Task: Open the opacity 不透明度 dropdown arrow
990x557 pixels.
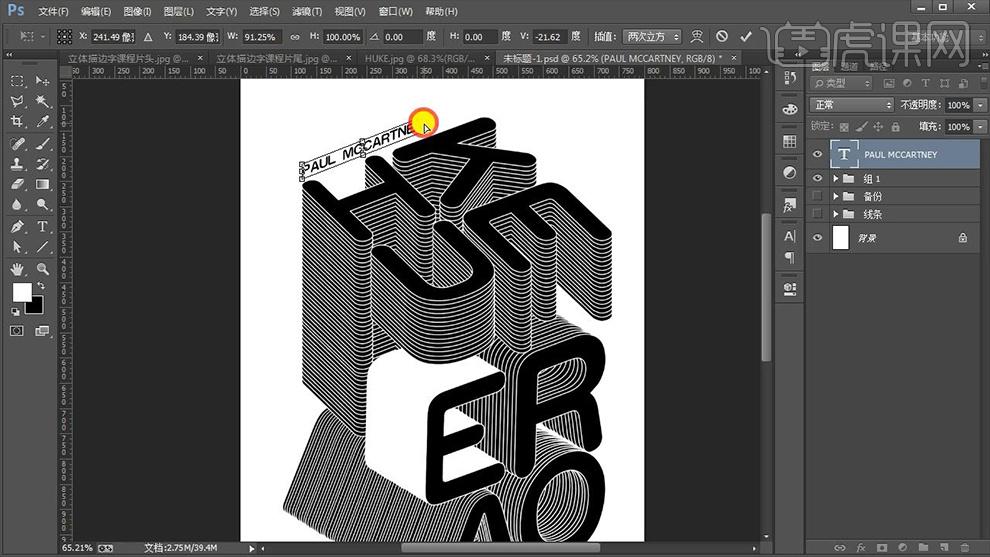Action: 980,105
